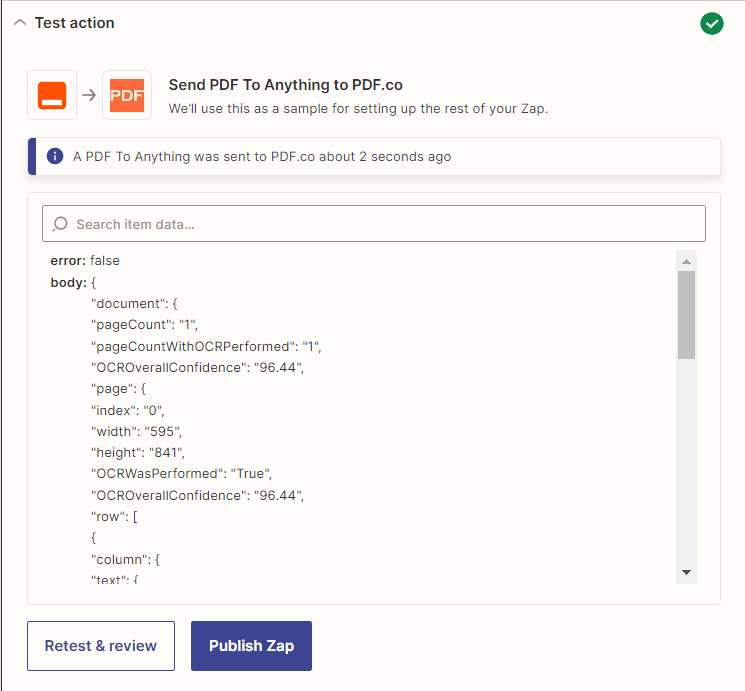Click the orange trigger app icon
The image size is (745, 691).
click(52, 95)
